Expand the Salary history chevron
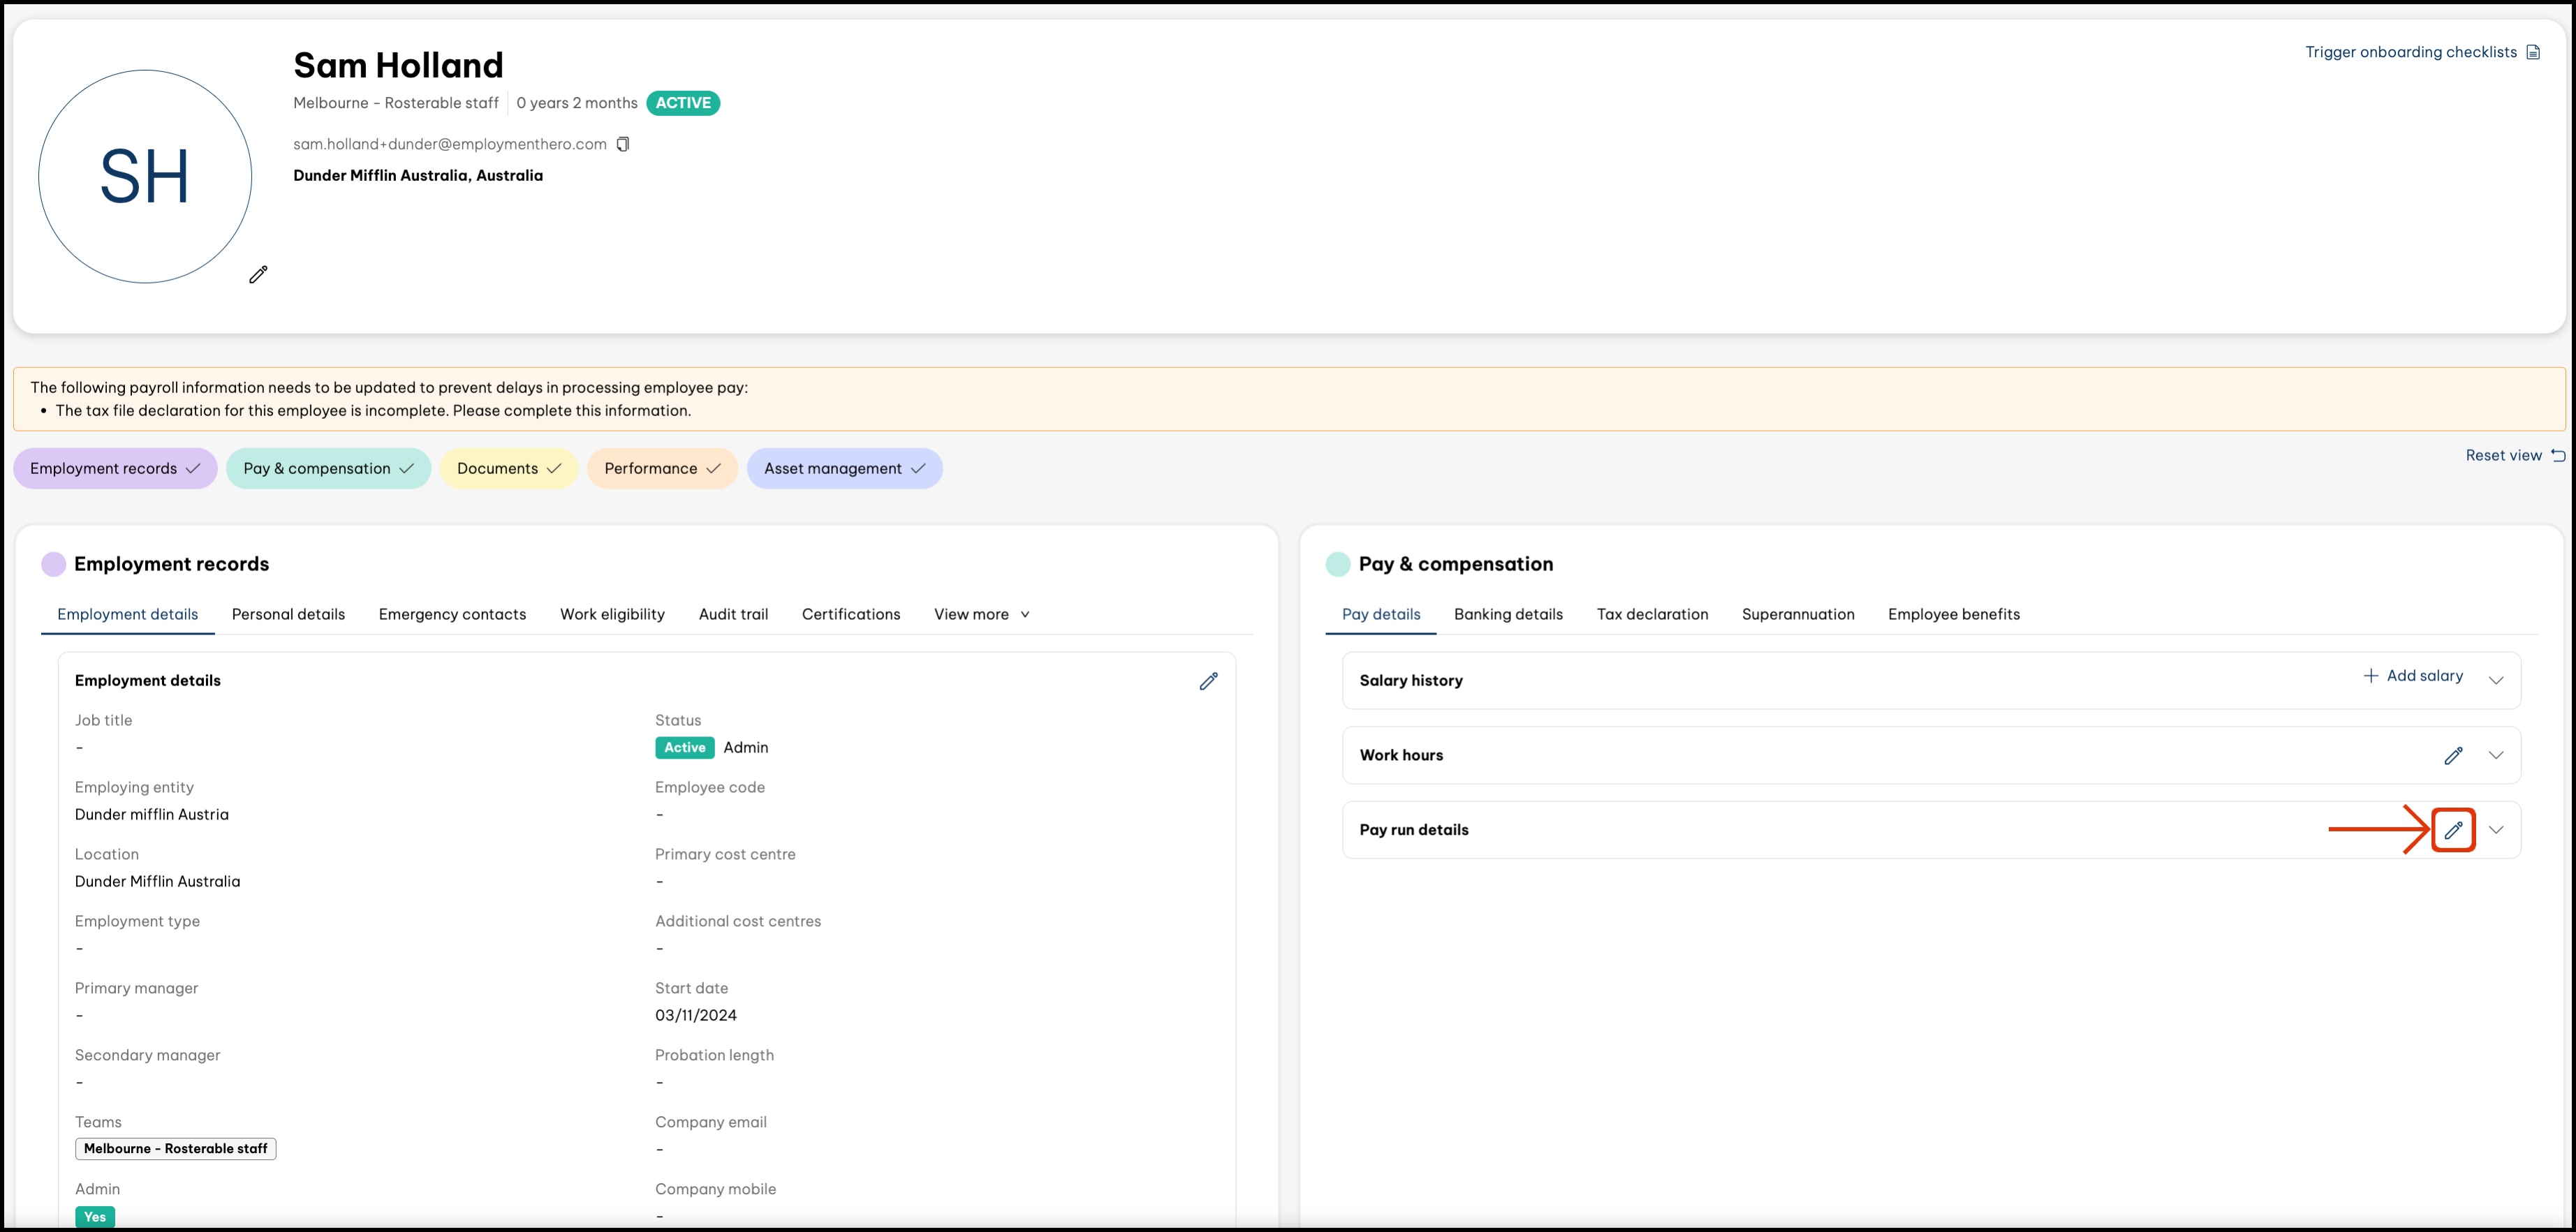The height and width of the screenshot is (1232, 2576). point(2496,680)
